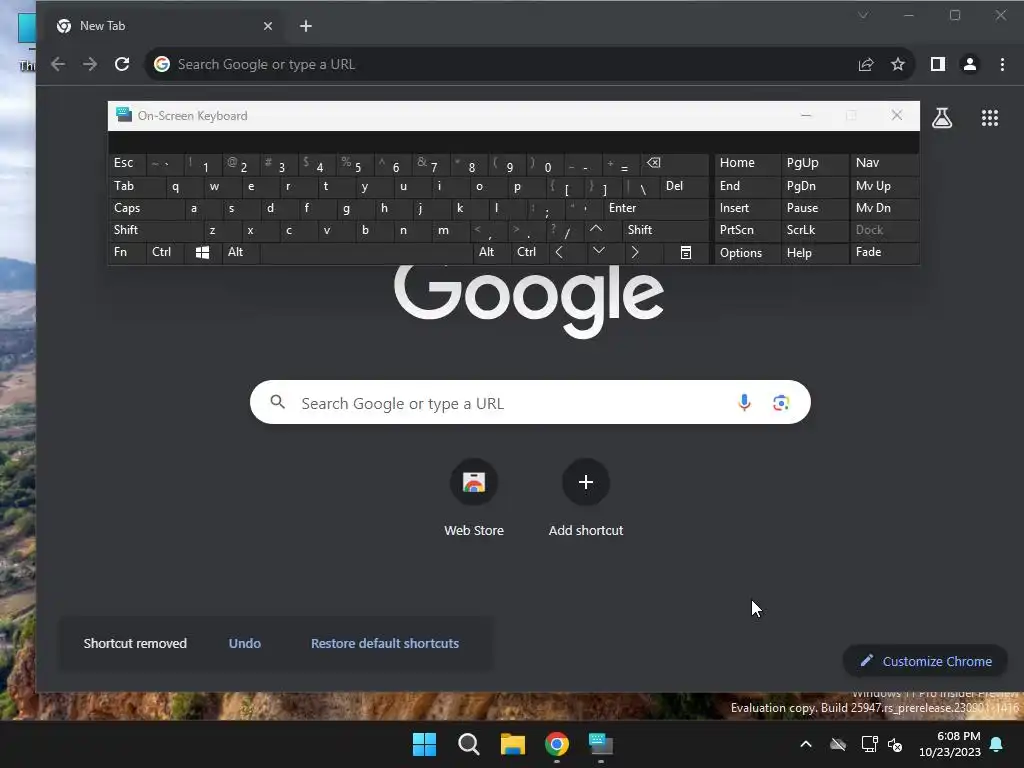Toggle the right Shift key
1024x768 pixels.
point(665,230)
